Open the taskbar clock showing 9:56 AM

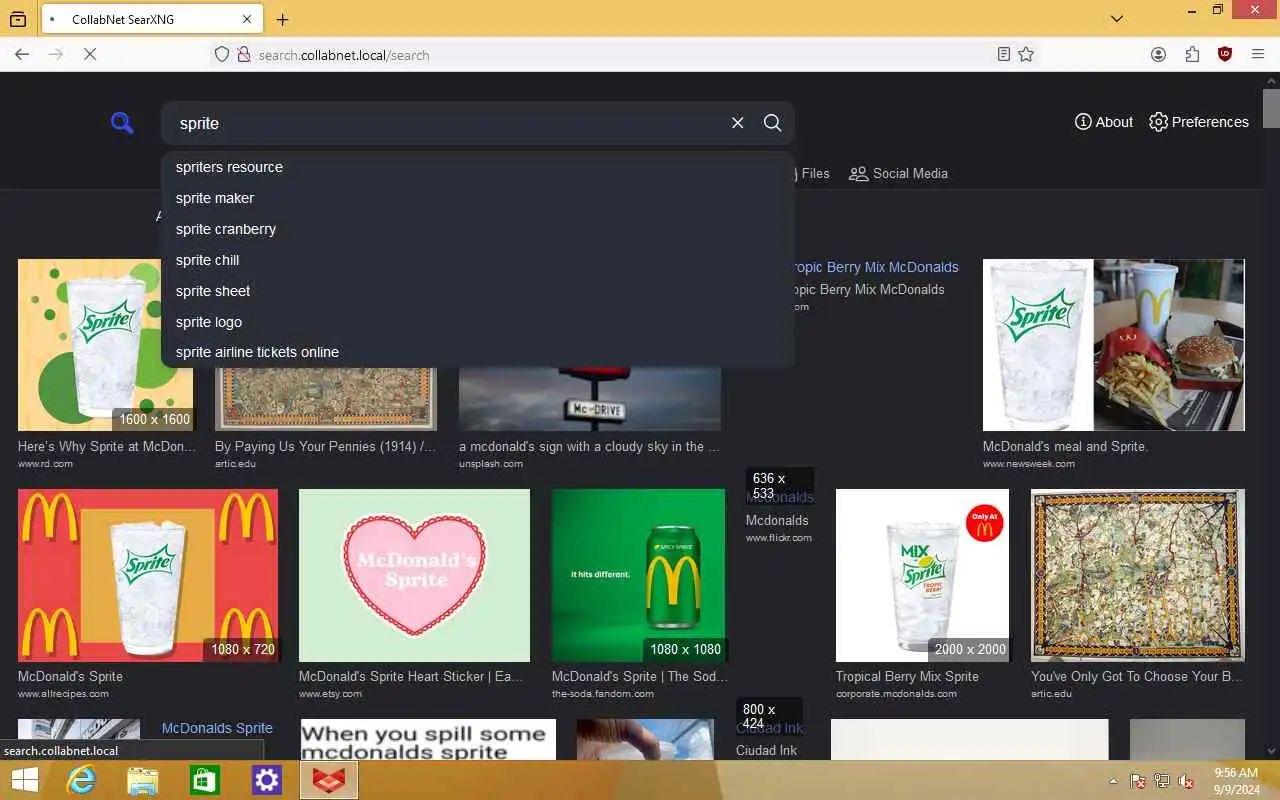pos(1236,781)
